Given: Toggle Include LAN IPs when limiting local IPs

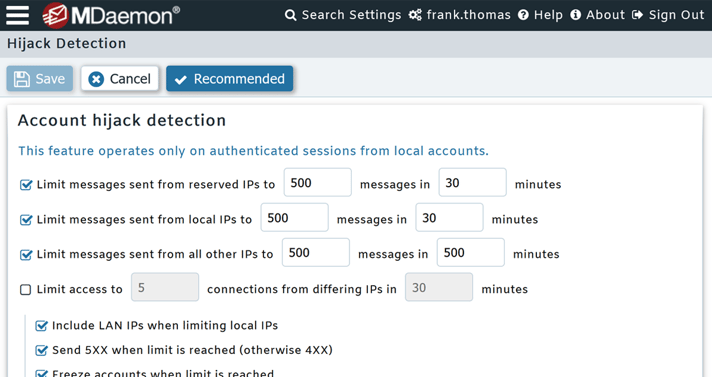Looking at the screenshot, I should (41, 326).
